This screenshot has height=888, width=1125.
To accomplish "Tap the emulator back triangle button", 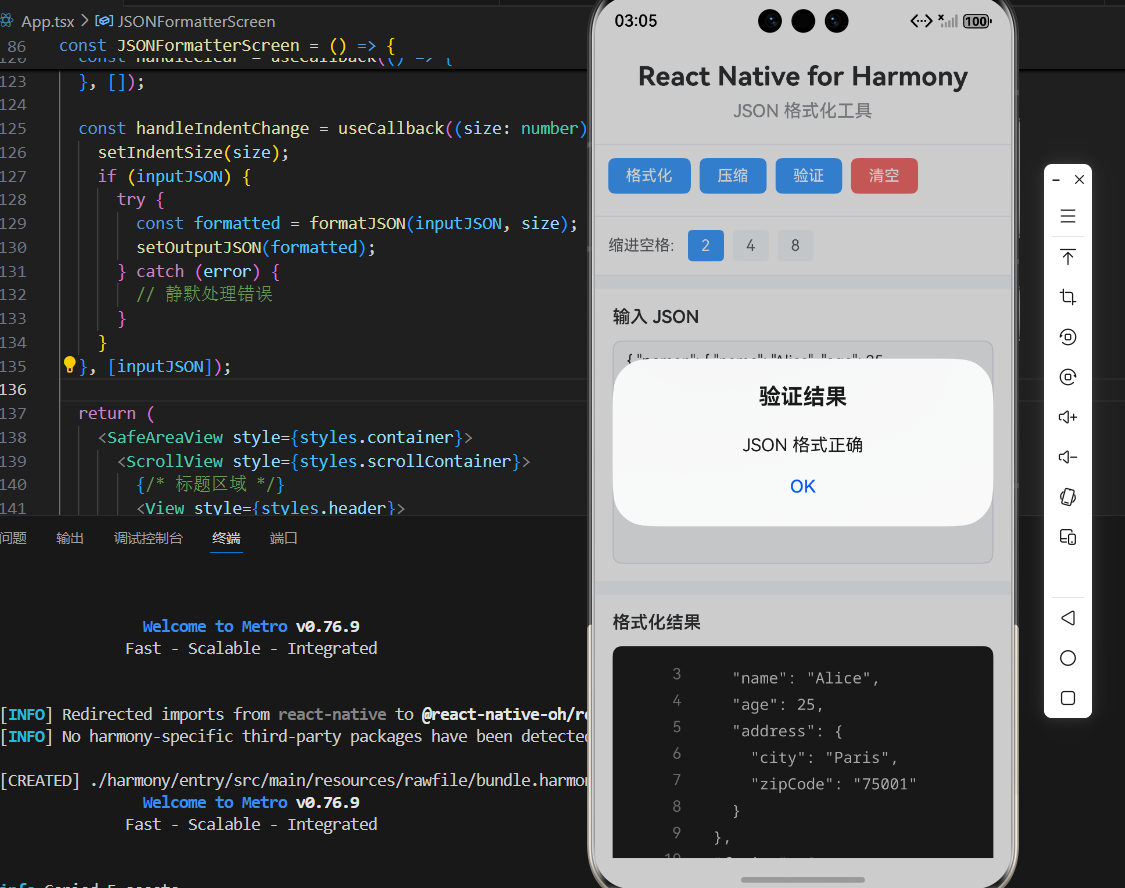I will coord(1068,618).
